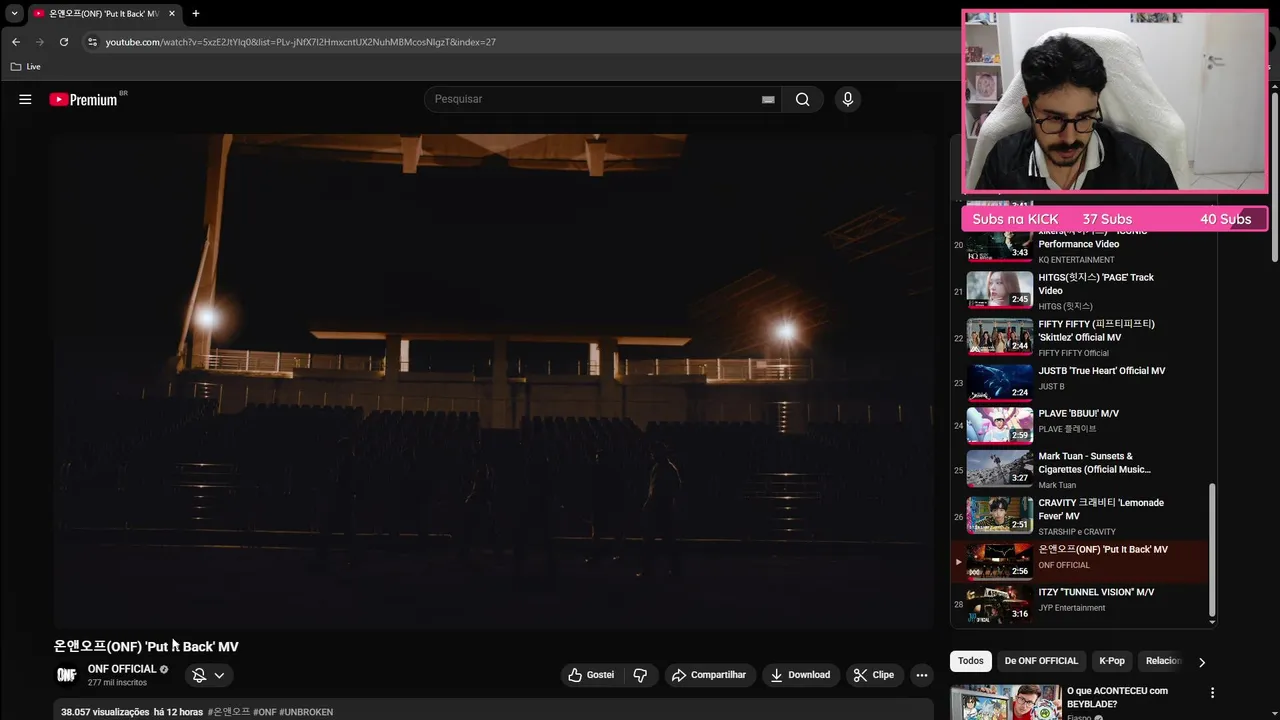
Task: Click the search magnifier button
Action: pyautogui.click(x=802, y=99)
